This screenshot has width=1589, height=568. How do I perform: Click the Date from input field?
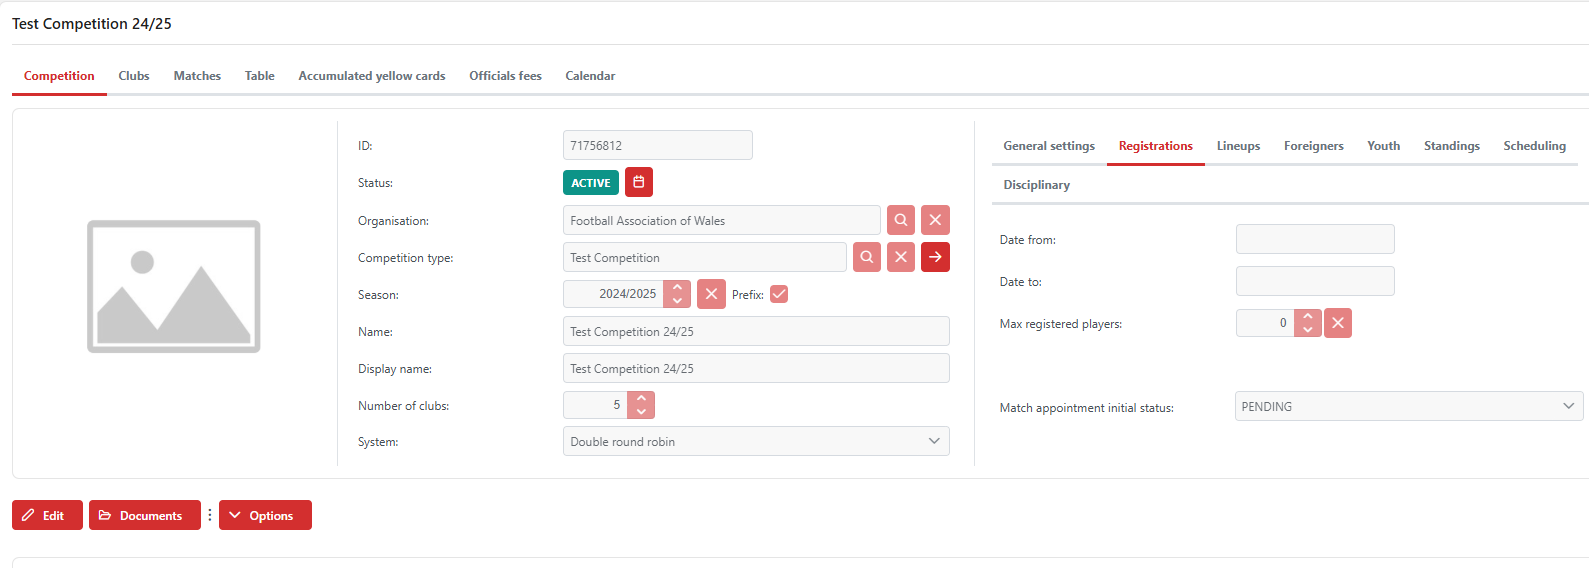[x=1315, y=239]
